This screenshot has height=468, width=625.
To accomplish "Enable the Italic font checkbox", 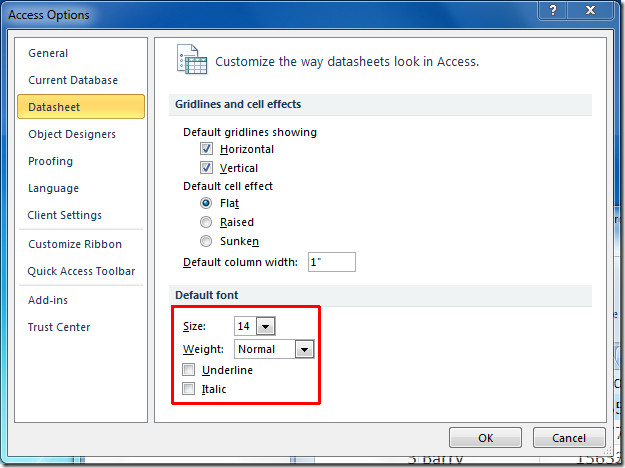I will [x=189, y=388].
